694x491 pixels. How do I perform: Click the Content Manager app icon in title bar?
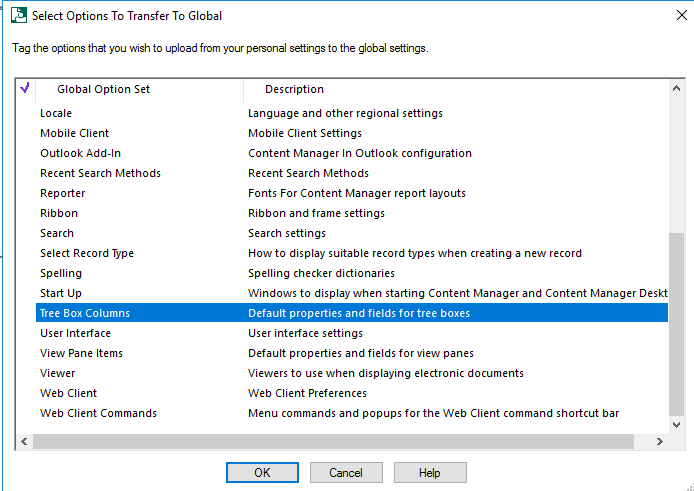[19, 15]
